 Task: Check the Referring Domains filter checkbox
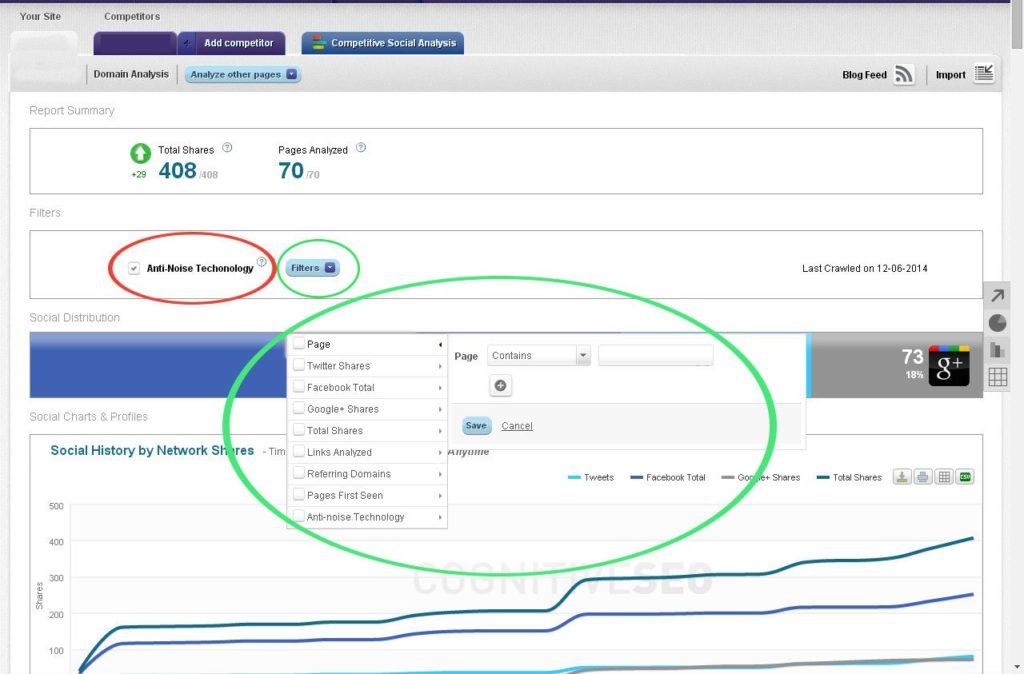[299, 473]
